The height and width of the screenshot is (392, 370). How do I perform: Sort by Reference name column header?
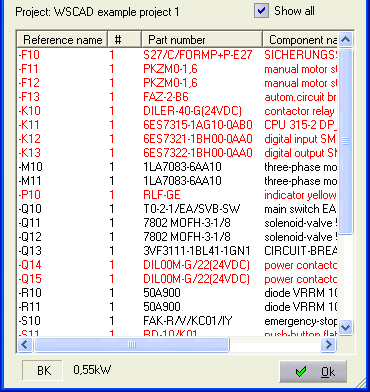tap(62, 40)
